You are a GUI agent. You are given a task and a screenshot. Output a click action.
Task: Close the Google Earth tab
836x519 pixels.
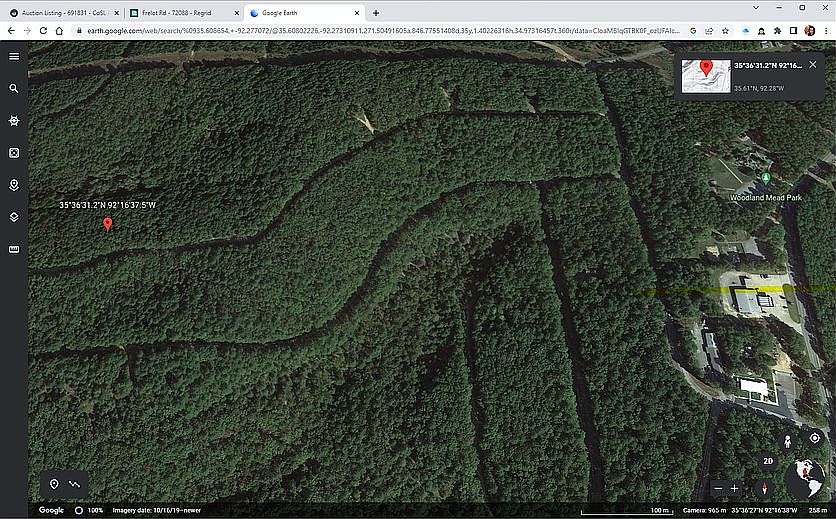[357, 13]
